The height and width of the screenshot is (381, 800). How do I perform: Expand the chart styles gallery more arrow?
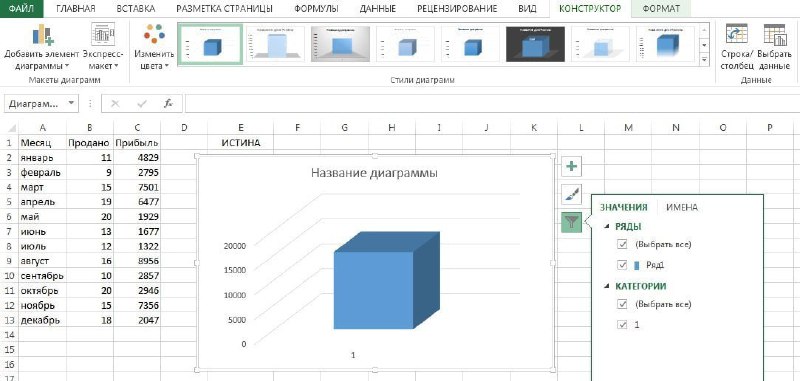705,60
